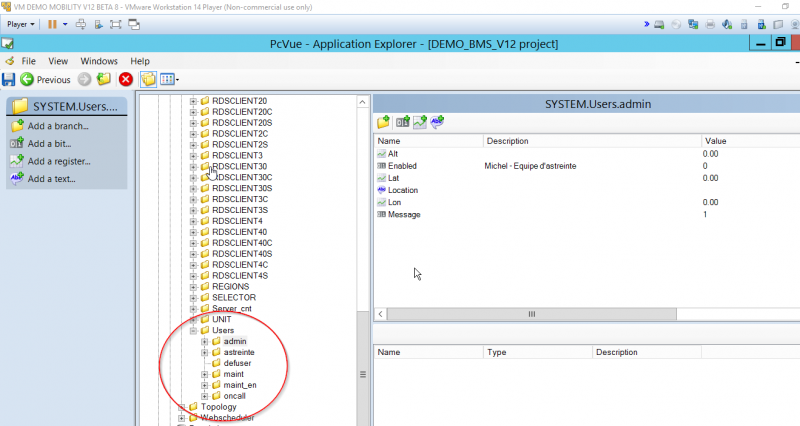Click the double-chevron show devices icon
The width and height of the screenshot is (800, 426).
(x=646, y=24)
